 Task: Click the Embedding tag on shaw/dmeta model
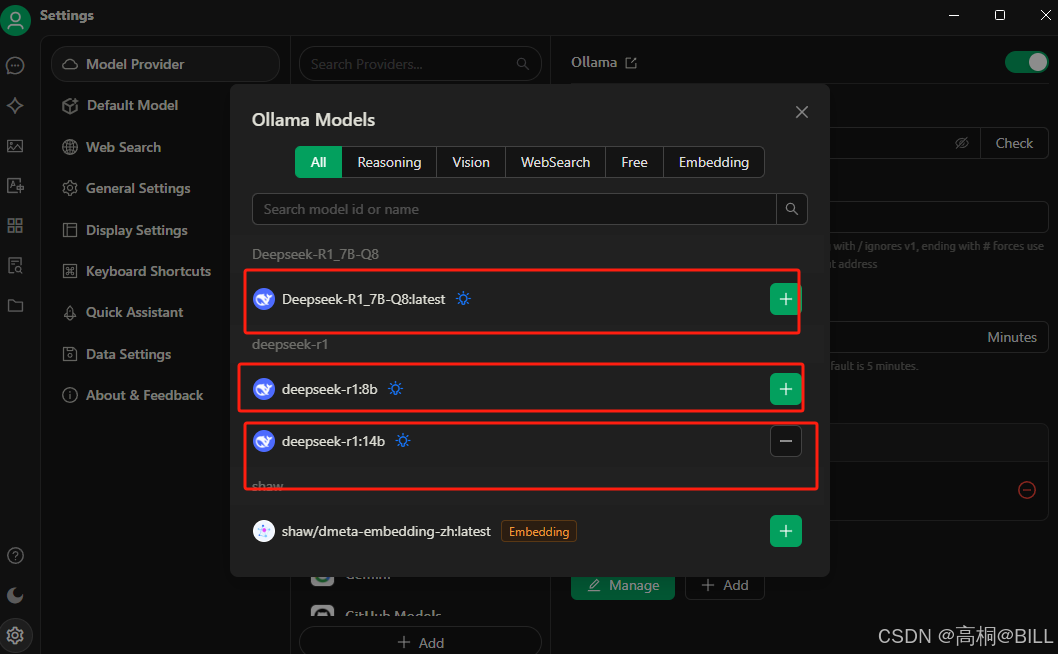click(x=538, y=532)
